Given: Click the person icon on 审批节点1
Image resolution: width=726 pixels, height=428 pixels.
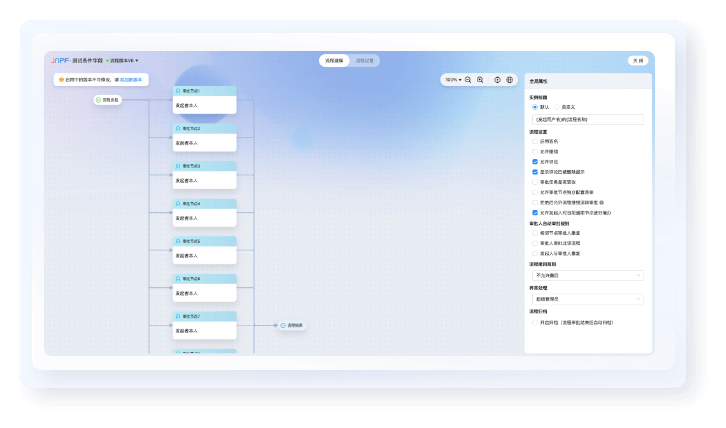Looking at the screenshot, I should tap(178, 91).
